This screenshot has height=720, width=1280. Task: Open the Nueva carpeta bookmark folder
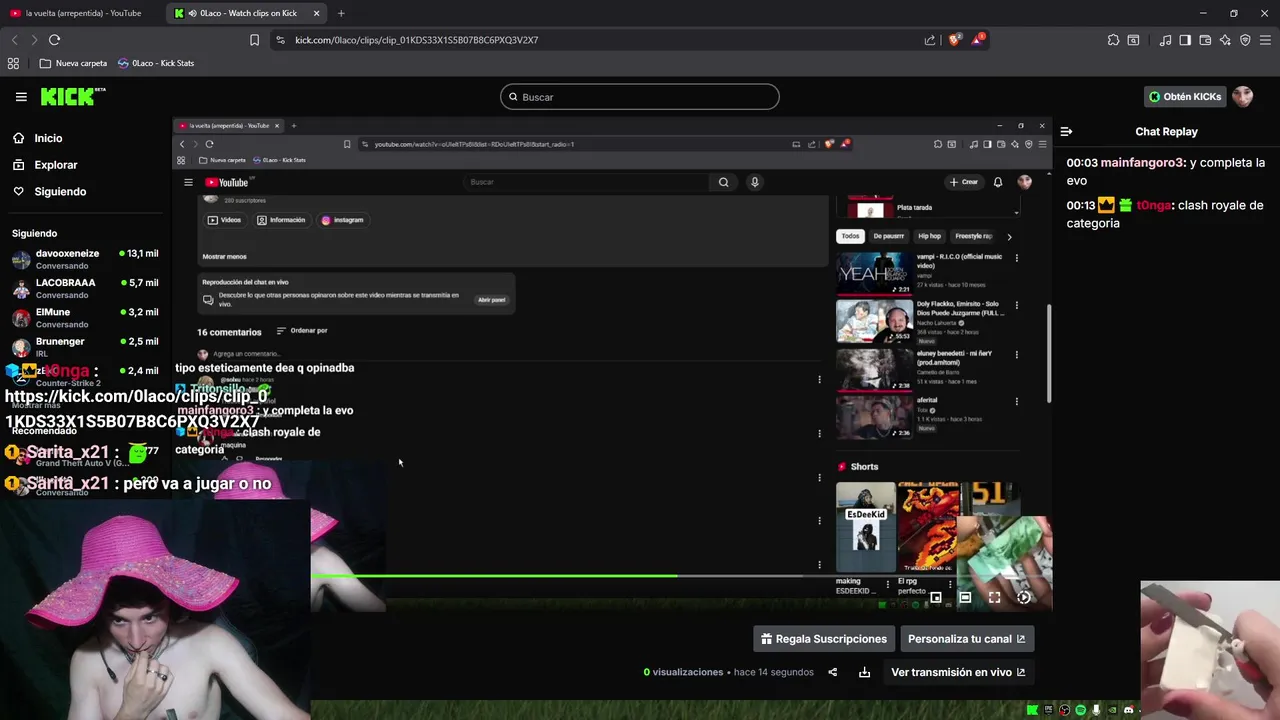click(x=73, y=63)
